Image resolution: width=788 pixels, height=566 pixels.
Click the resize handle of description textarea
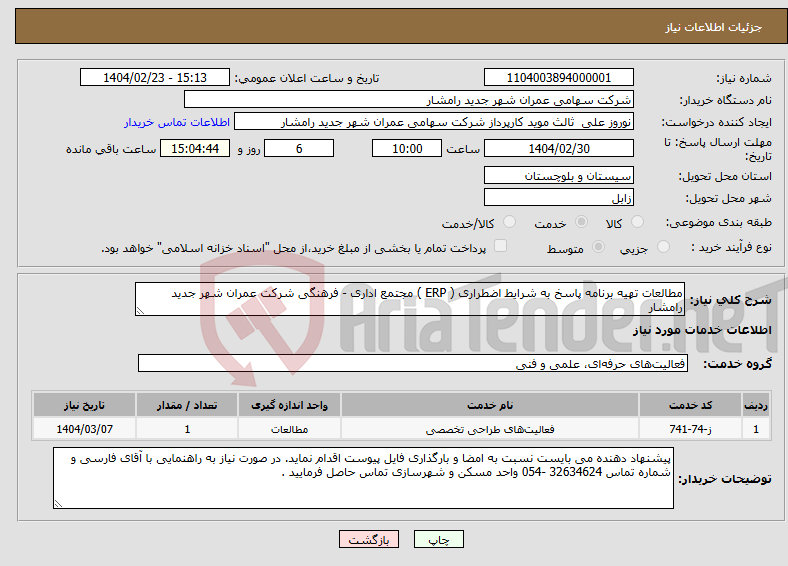coord(140,311)
